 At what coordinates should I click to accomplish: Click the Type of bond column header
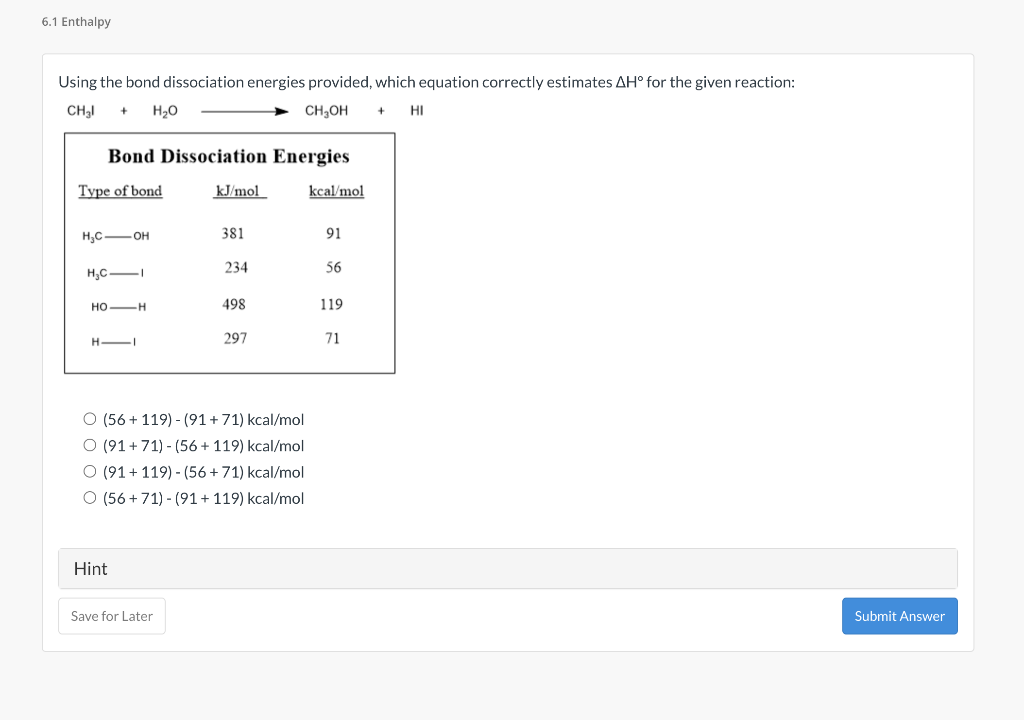[x=120, y=191]
